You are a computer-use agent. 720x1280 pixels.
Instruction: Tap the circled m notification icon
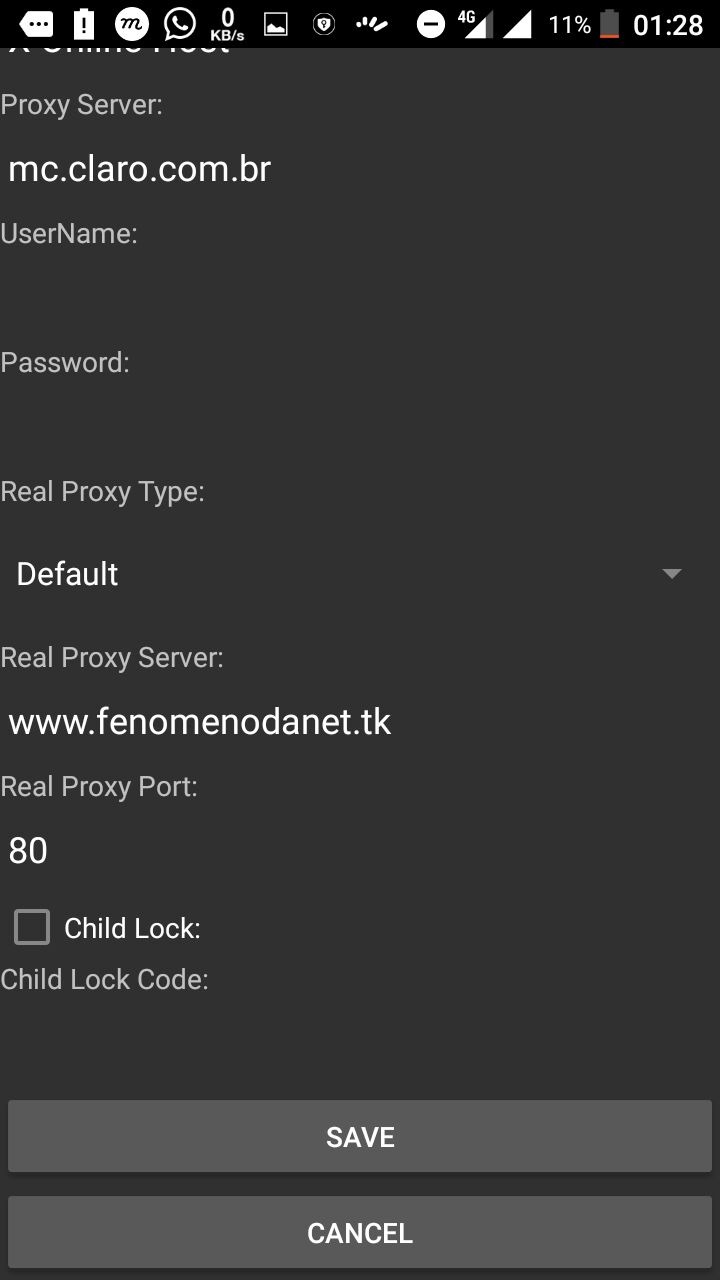click(132, 24)
